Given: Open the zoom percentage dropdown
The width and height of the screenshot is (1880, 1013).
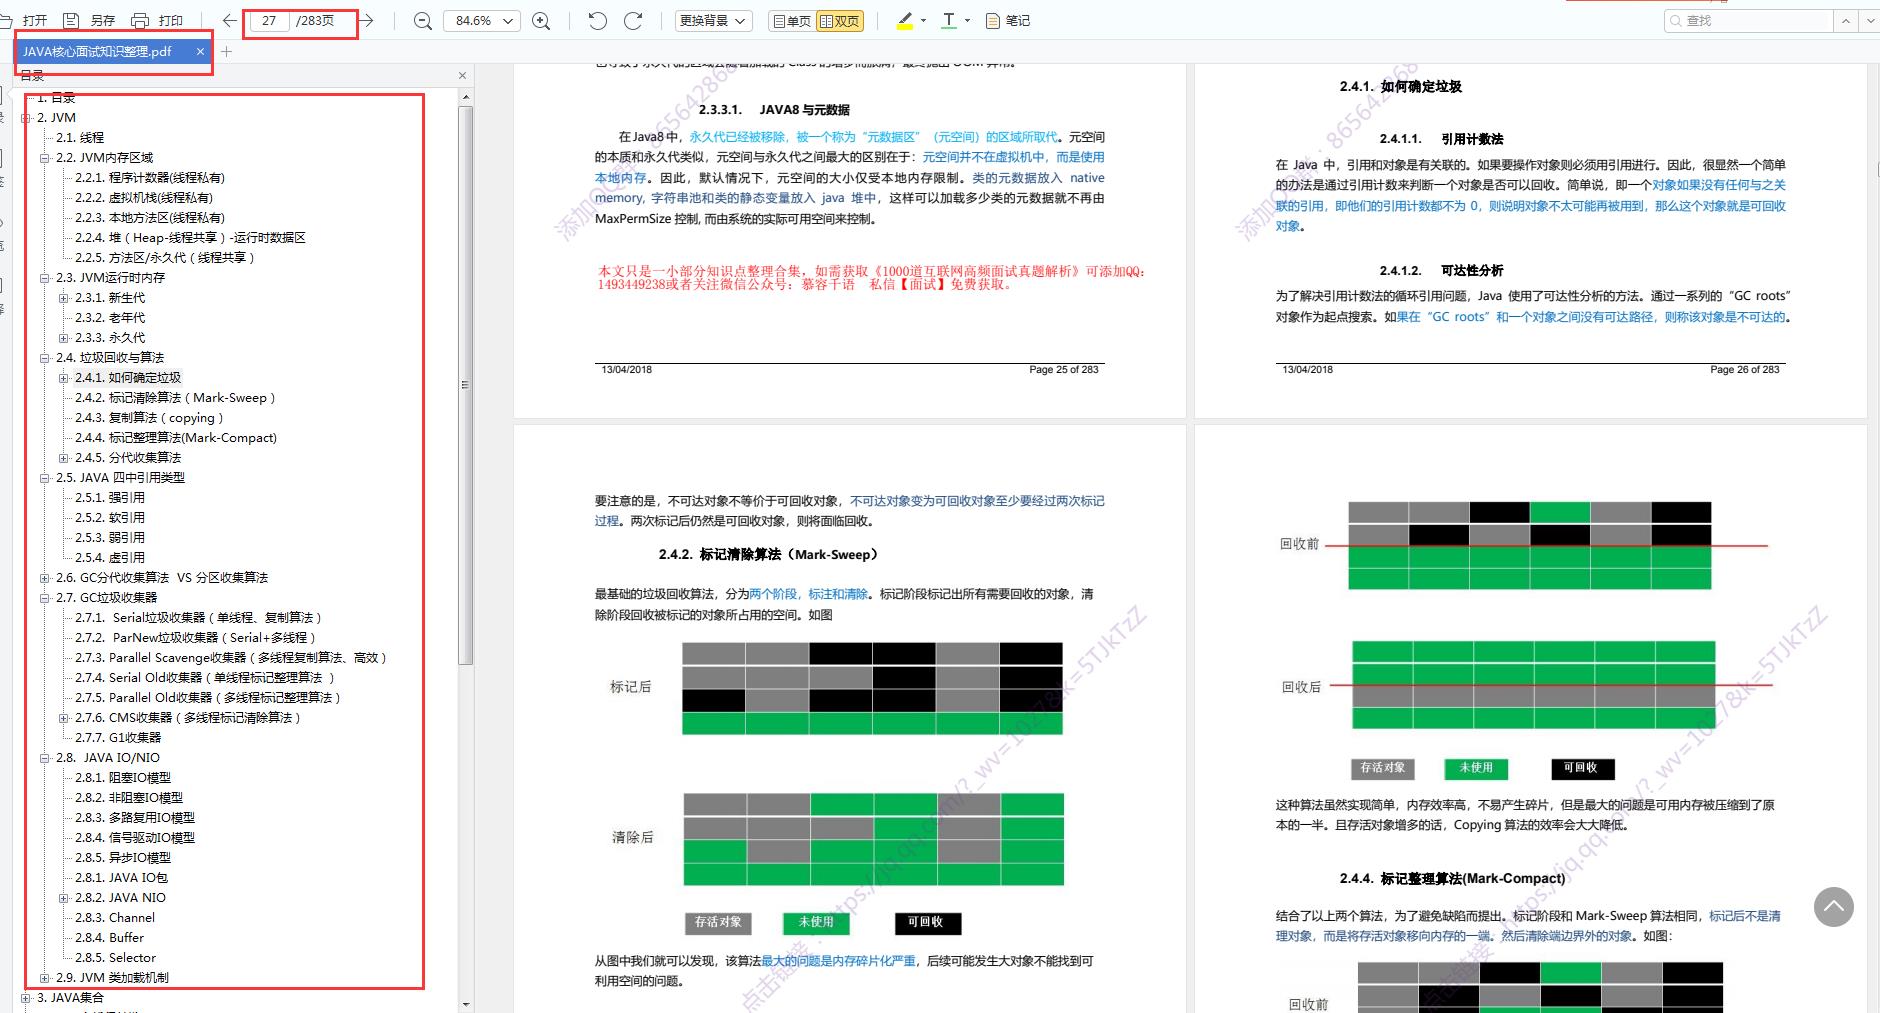Looking at the screenshot, I should pyautogui.click(x=508, y=21).
